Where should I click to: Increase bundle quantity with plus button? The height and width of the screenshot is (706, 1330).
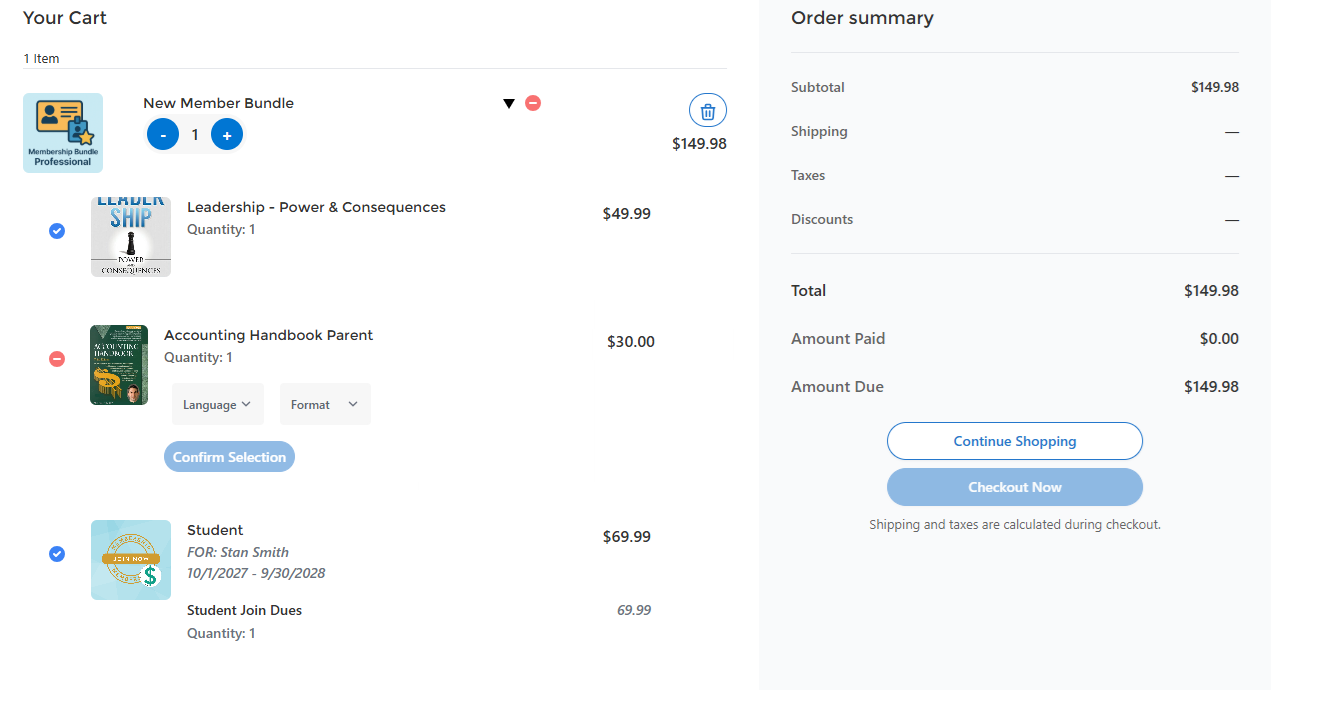[227, 135]
